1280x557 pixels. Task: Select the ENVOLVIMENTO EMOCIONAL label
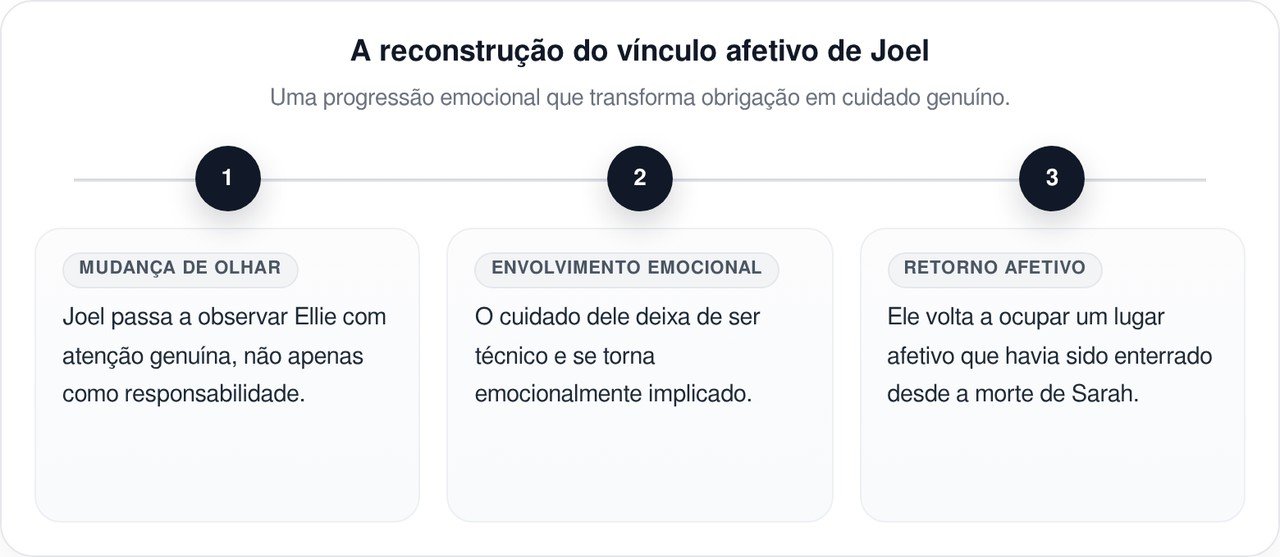click(x=626, y=268)
